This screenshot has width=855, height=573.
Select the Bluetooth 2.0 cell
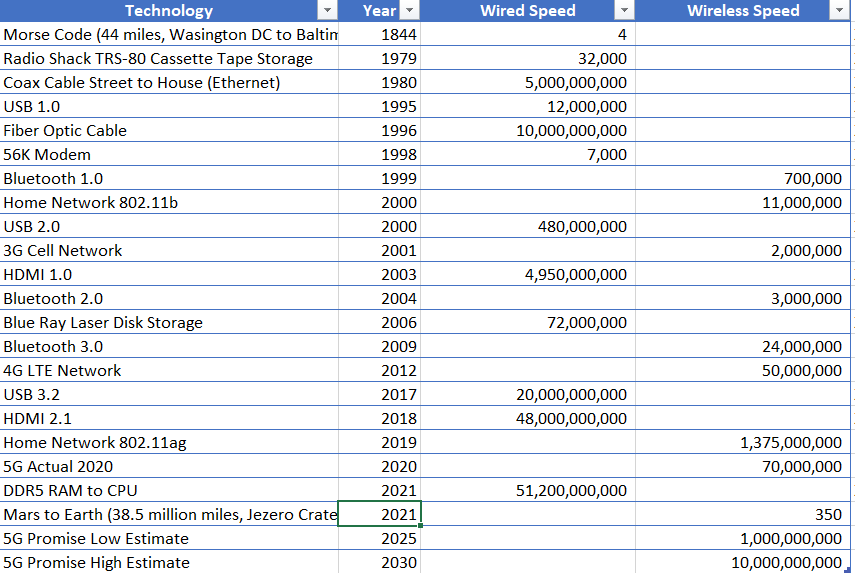click(x=169, y=298)
